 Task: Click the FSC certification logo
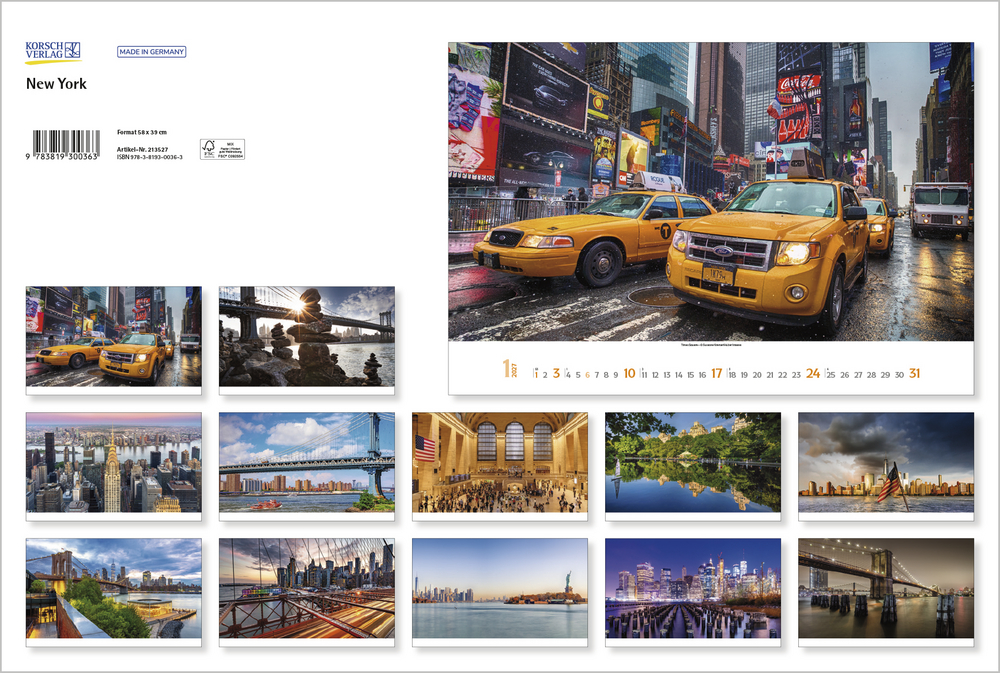[x=222, y=149]
